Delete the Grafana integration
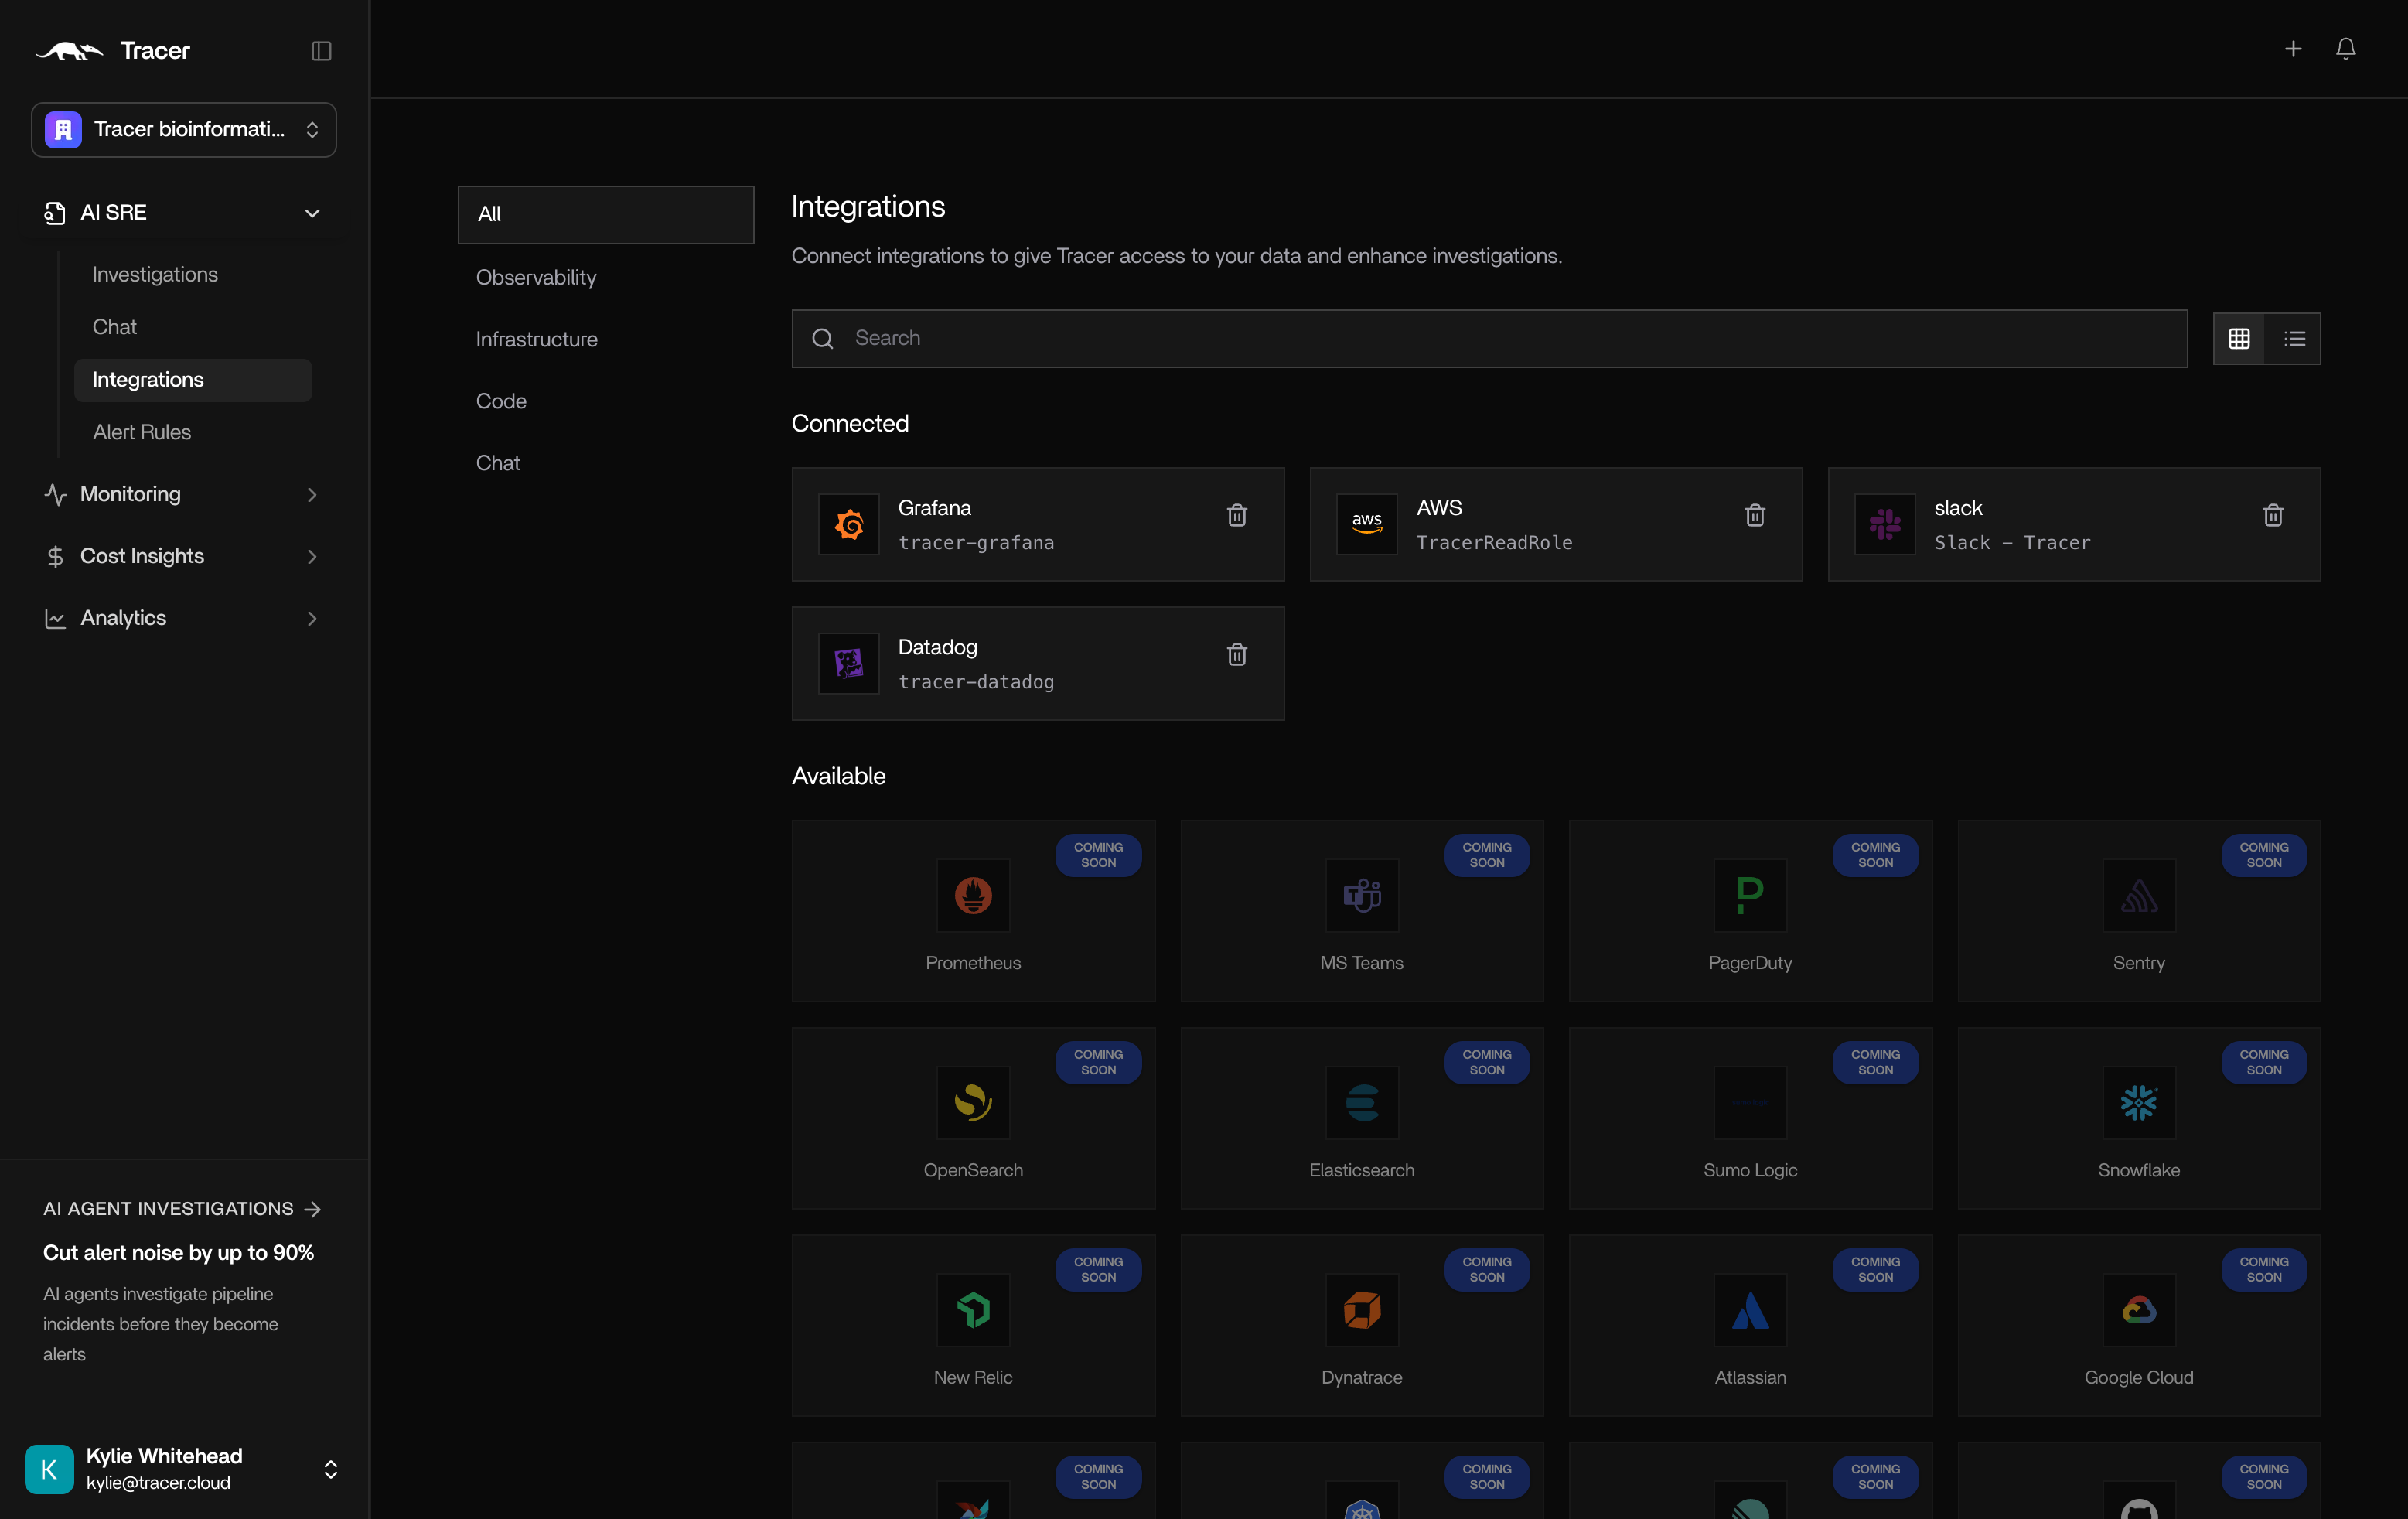The image size is (2408, 1519). 1237,515
